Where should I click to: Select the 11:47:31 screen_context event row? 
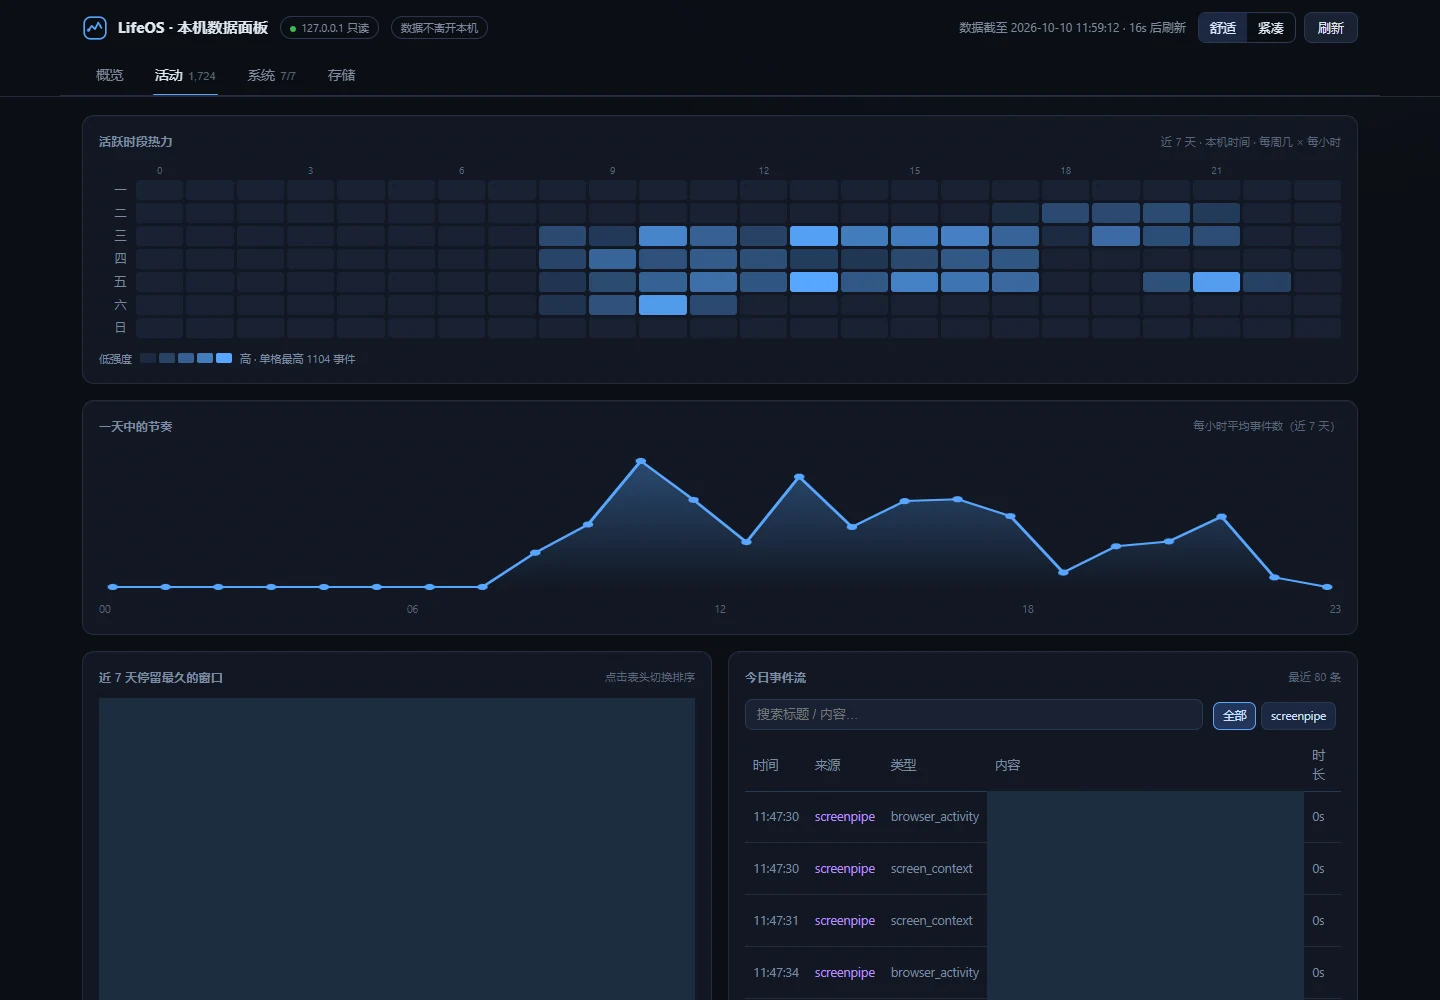coord(1043,921)
